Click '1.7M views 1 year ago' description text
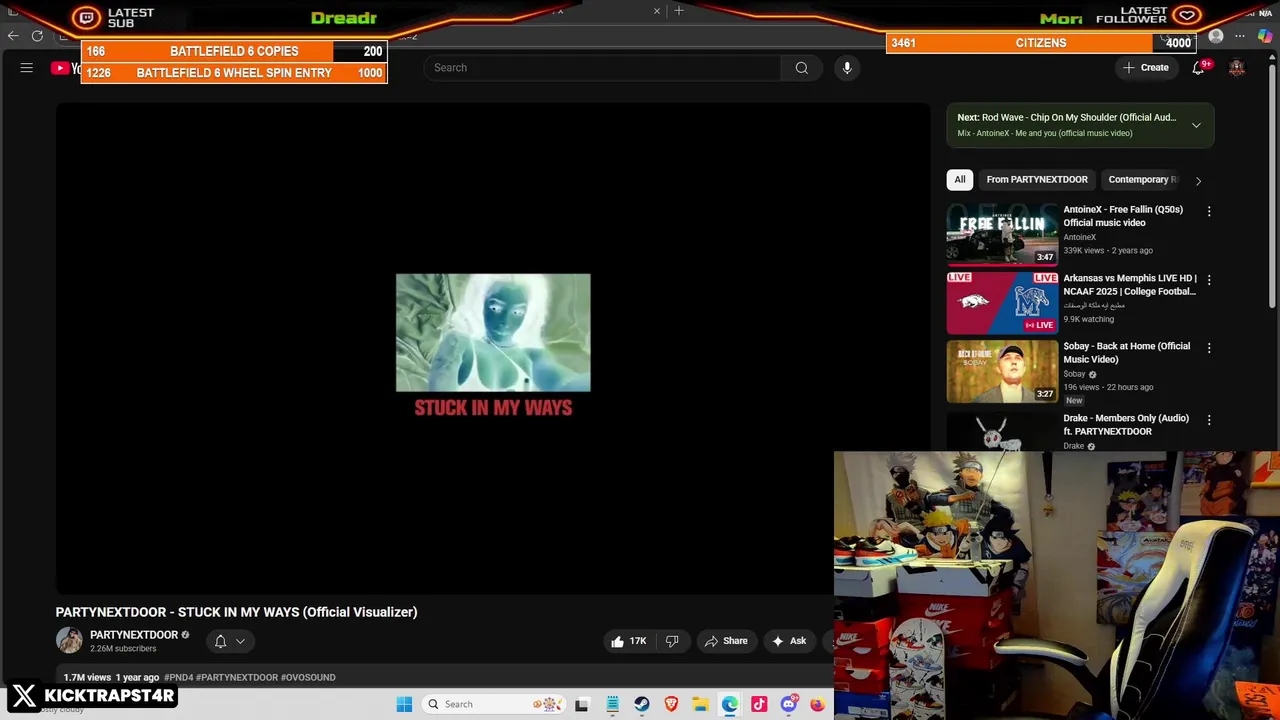1280x720 pixels. pyautogui.click(x=111, y=677)
